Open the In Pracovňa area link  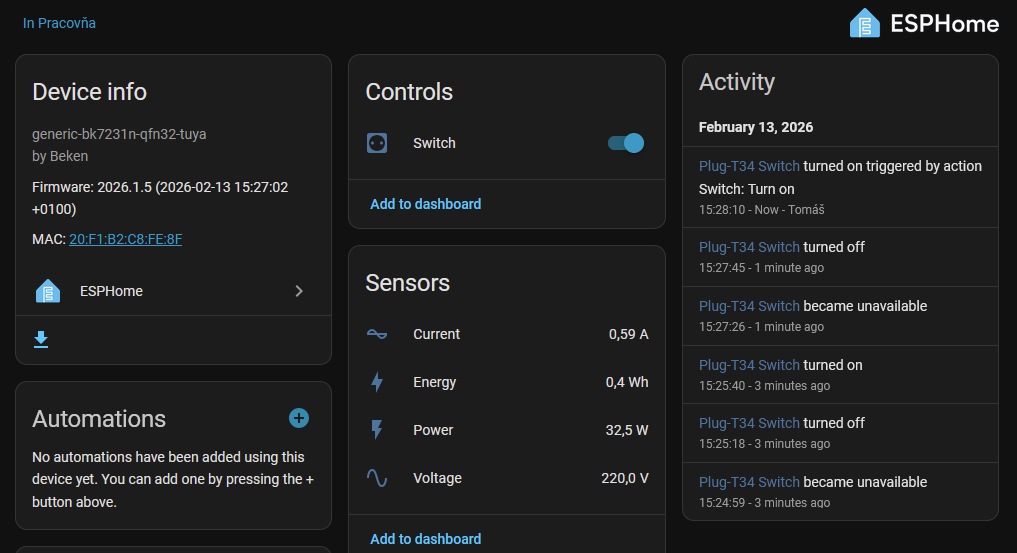[x=59, y=23]
